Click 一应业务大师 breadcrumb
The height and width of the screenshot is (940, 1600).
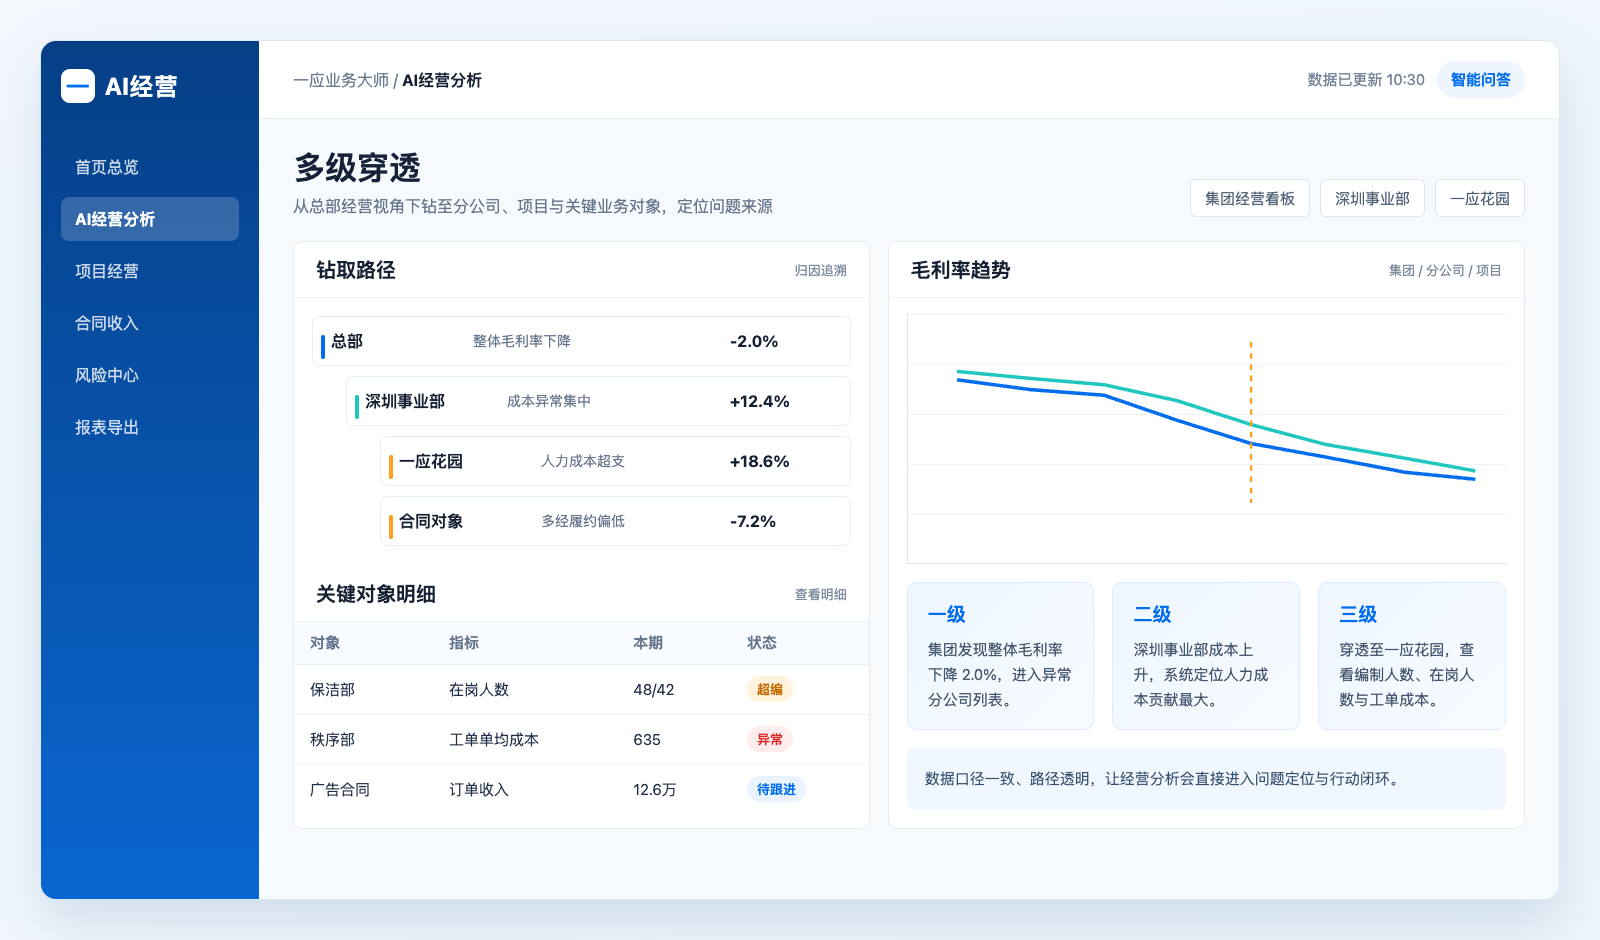coord(341,80)
